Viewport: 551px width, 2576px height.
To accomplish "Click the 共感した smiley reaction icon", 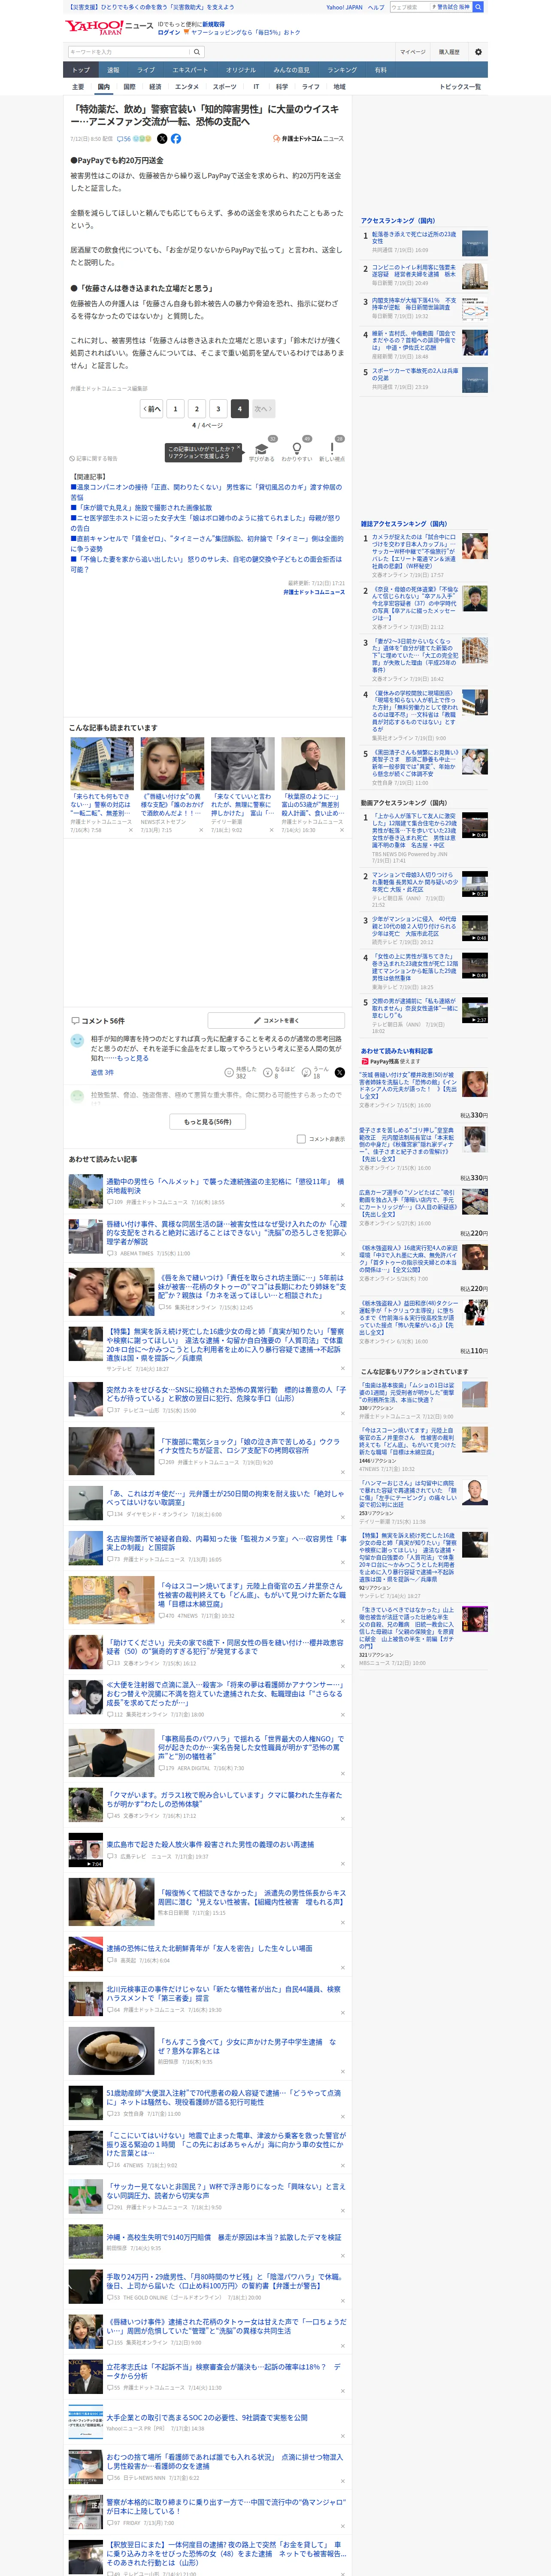I will click(x=229, y=1072).
